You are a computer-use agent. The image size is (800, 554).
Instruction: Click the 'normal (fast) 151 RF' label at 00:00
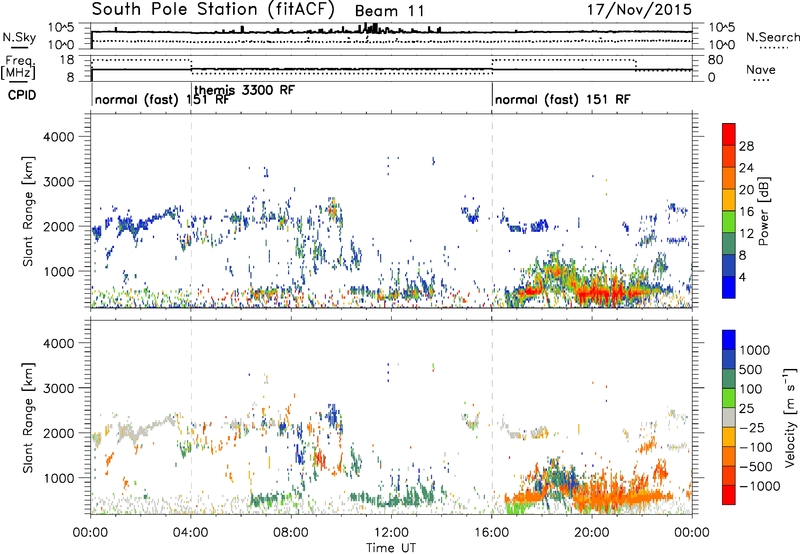pos(162,99)
